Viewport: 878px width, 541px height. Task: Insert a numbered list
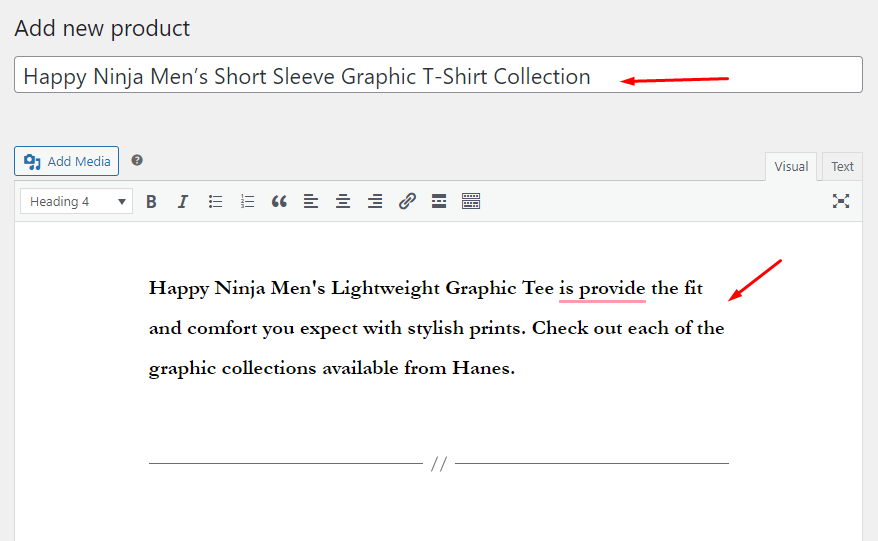pos(247,202)
